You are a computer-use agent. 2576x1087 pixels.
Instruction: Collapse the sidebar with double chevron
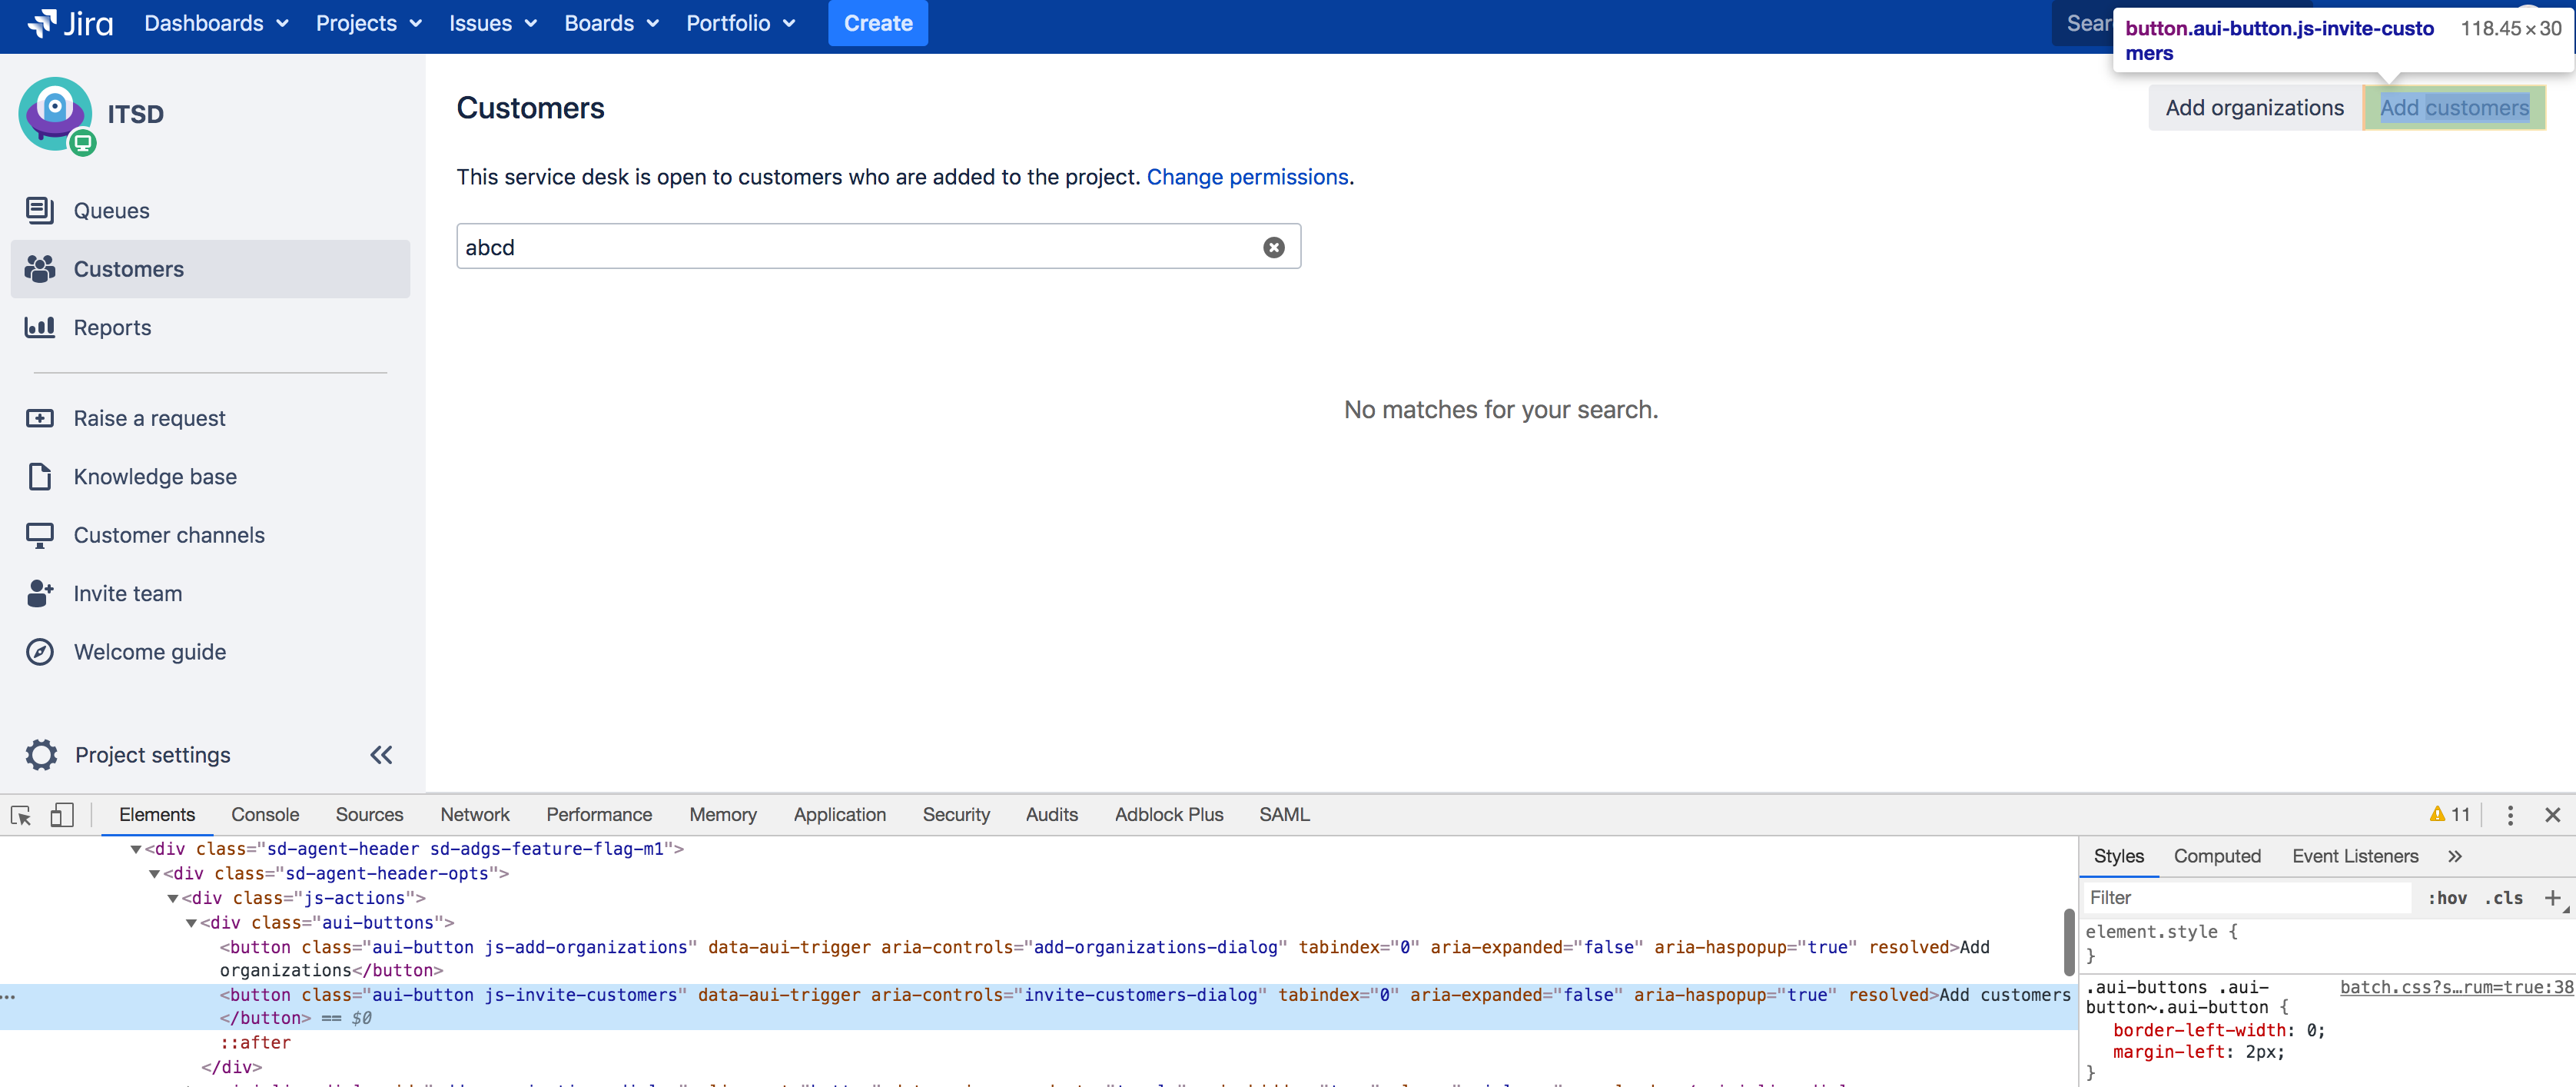click(x=381, y=755)
